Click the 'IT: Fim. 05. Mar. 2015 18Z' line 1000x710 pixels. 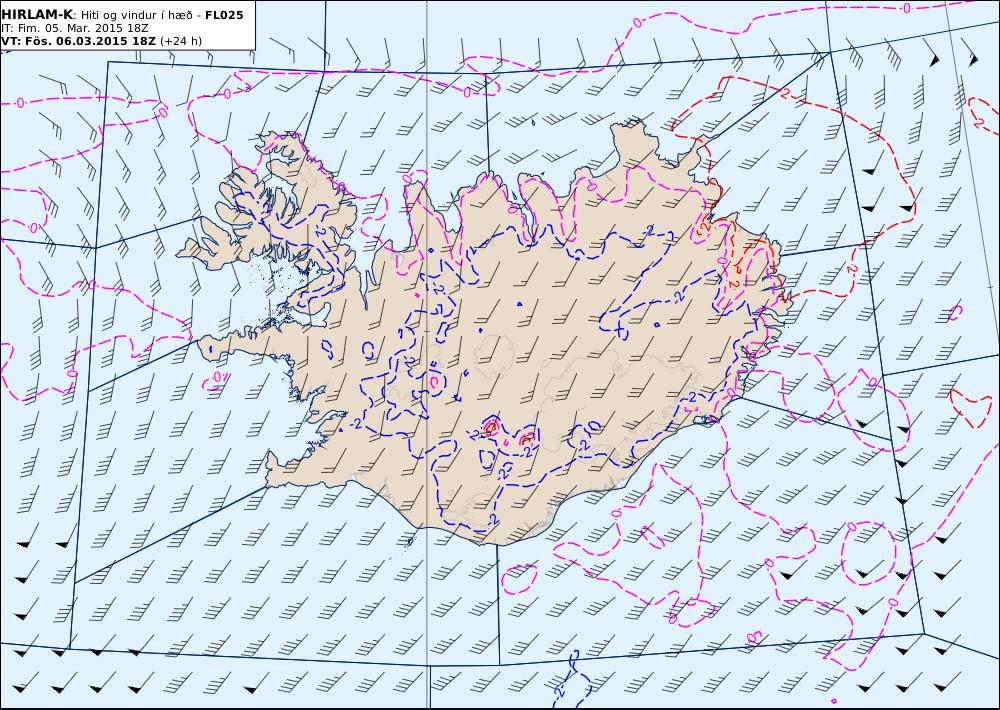click(76, 28)
